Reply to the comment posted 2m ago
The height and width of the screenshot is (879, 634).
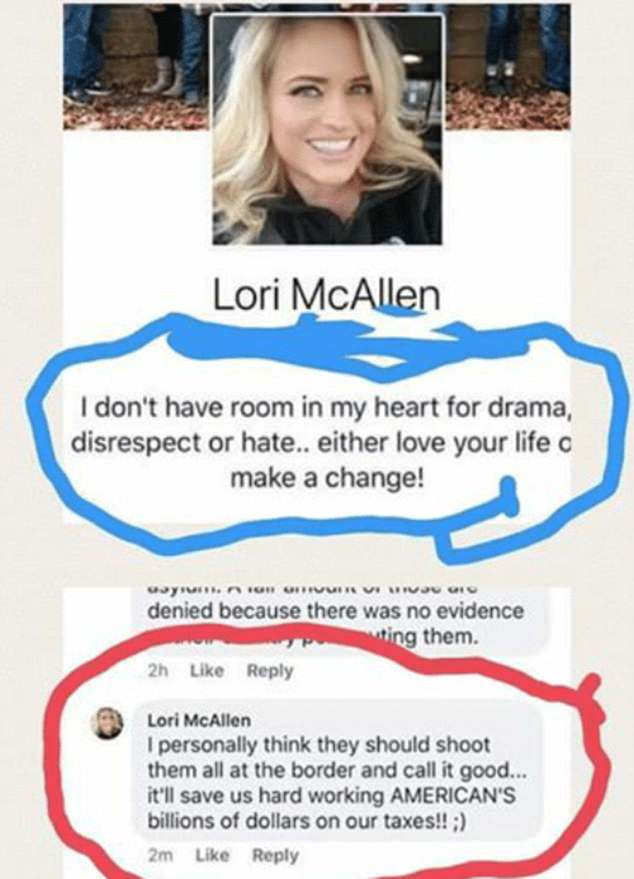276,855
